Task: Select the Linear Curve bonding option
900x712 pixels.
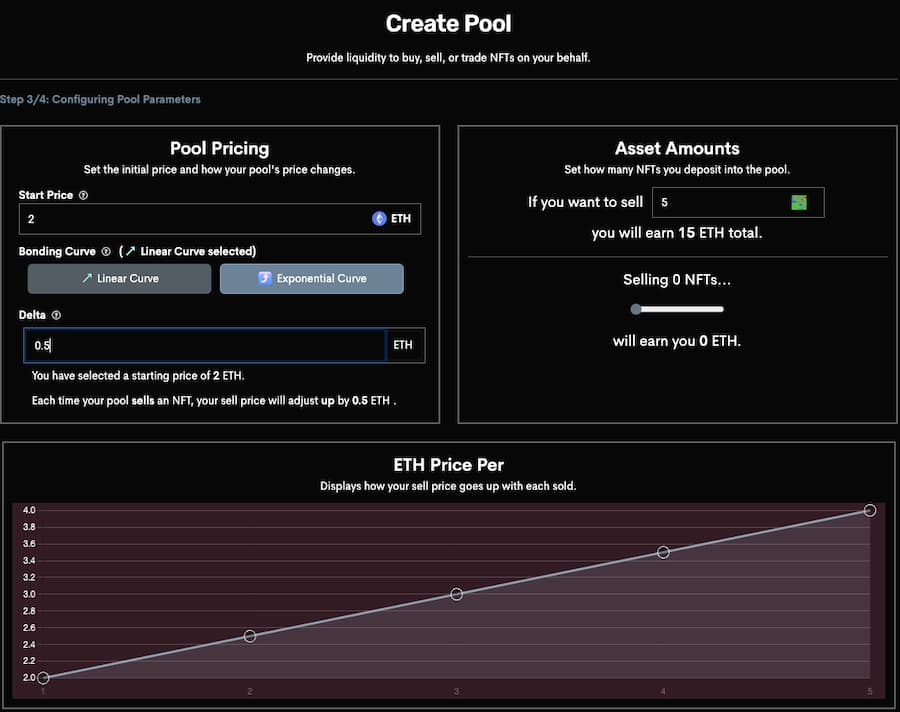Action: point(119,278)
